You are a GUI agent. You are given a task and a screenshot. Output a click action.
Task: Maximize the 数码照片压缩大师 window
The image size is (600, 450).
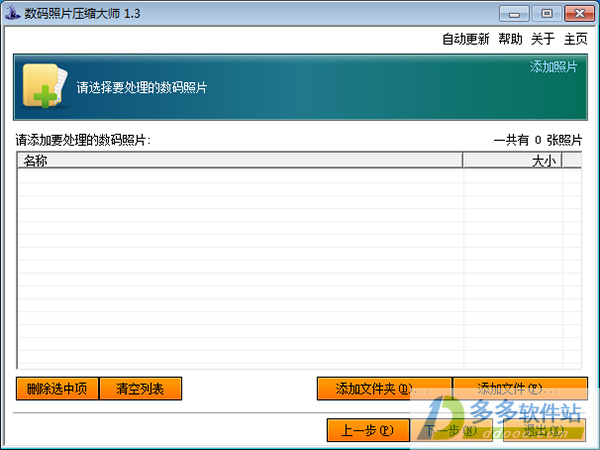point(547,14)
